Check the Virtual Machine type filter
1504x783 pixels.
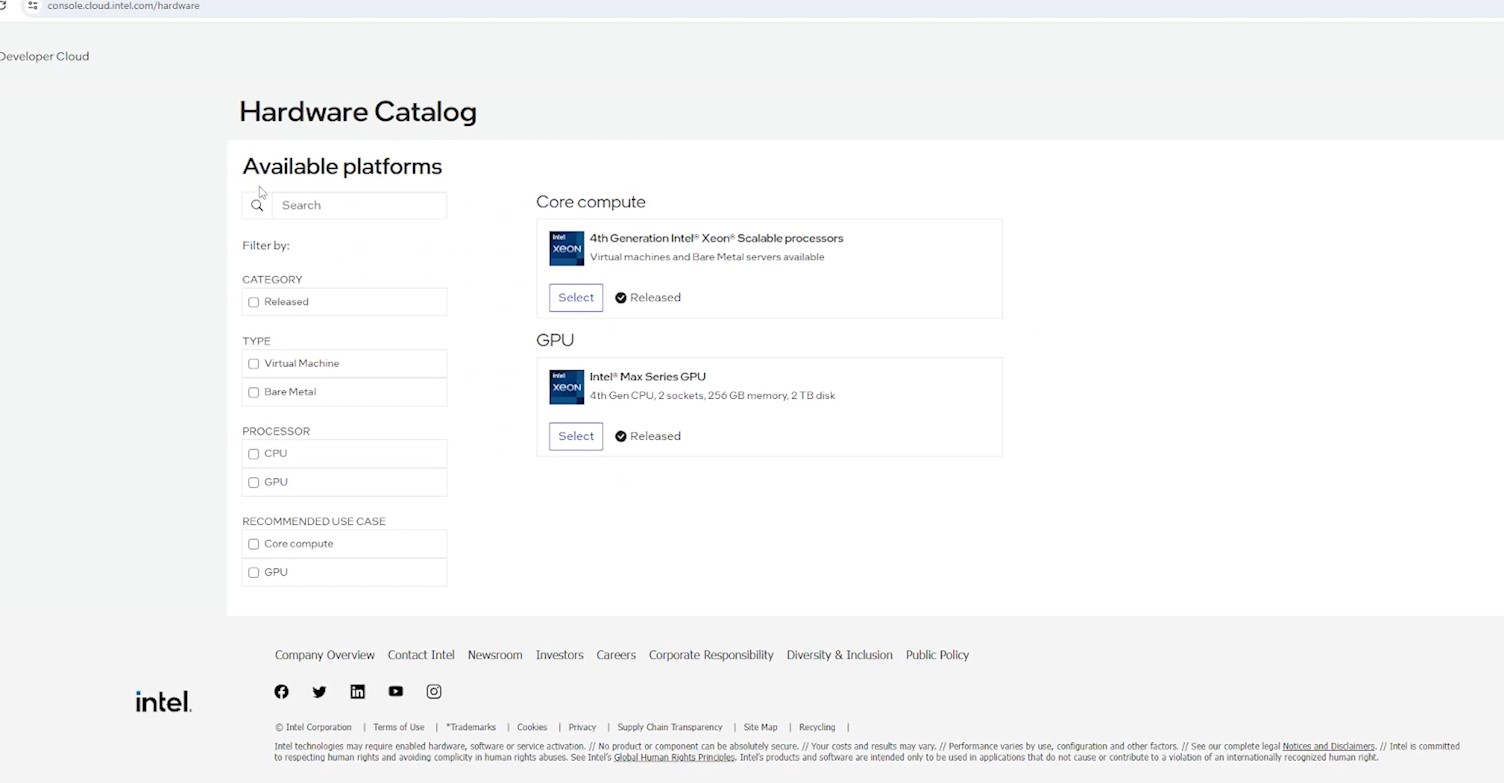coord(254,364)
